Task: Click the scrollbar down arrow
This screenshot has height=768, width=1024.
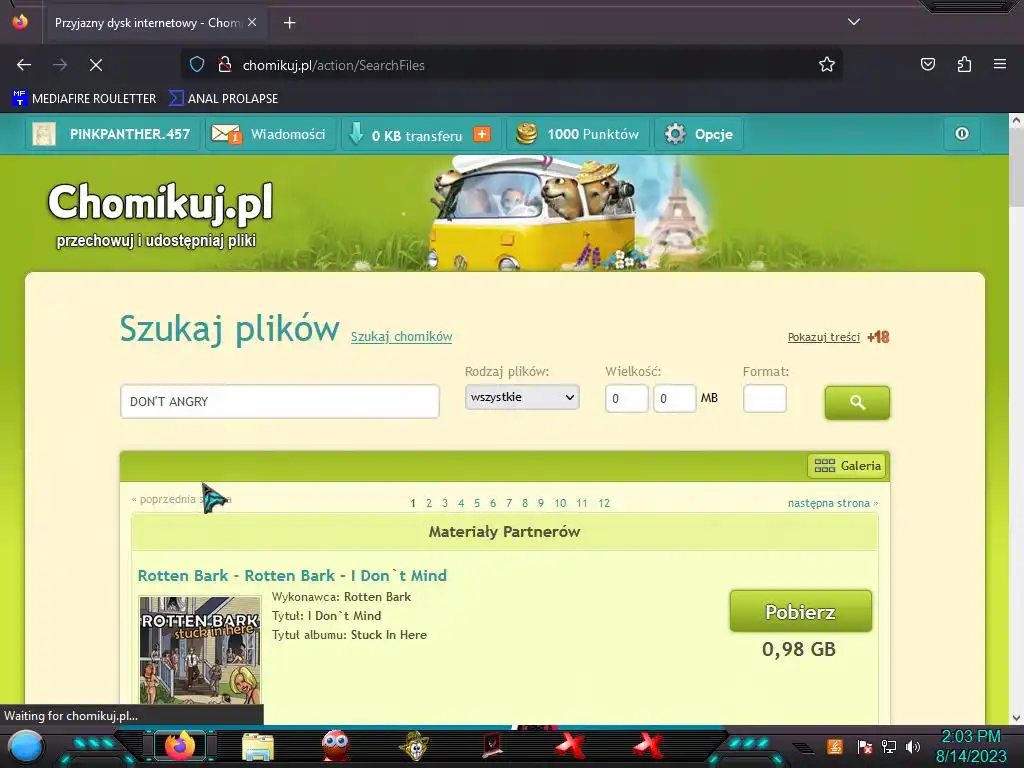Action: click(1016, 718)
